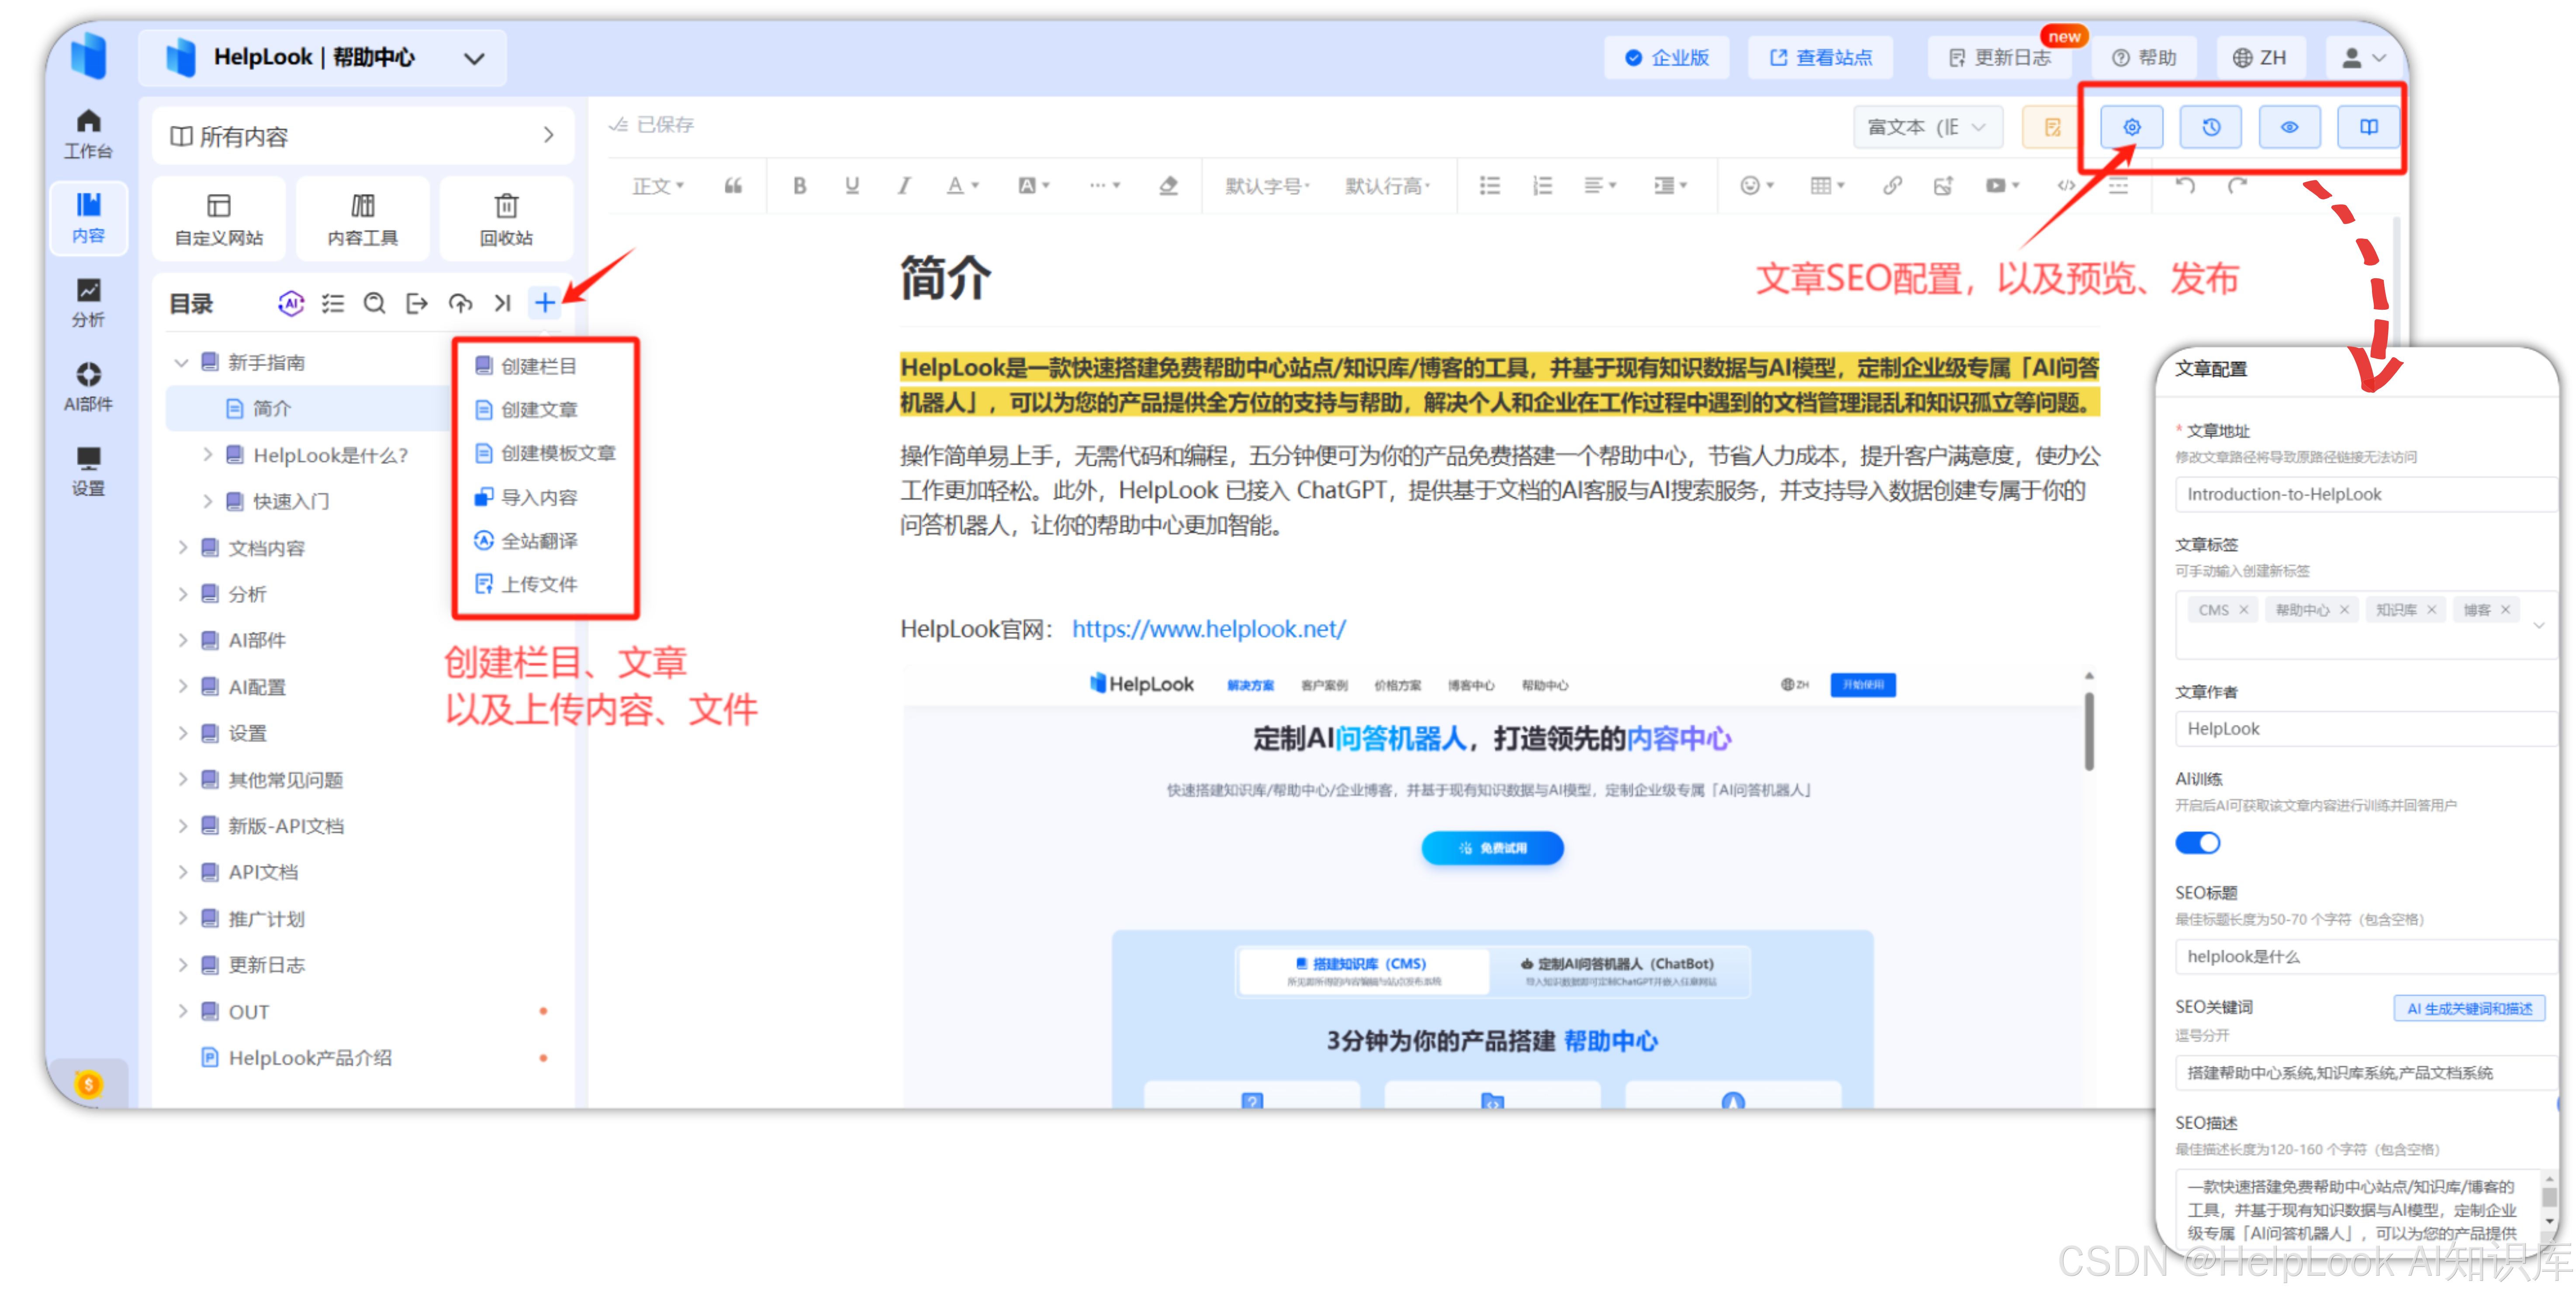Click the eye preview icon
The width and height of the screenshot is (2576, 1297).
tap(2290, 127)
